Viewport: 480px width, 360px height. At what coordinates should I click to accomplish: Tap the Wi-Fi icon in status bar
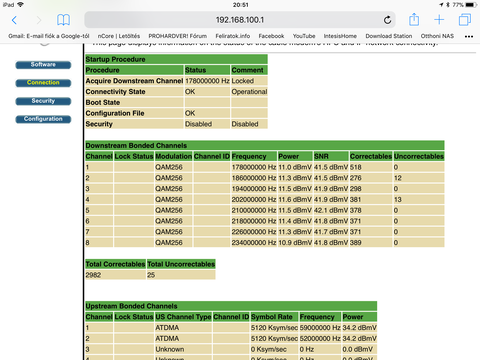pos(20,5)
